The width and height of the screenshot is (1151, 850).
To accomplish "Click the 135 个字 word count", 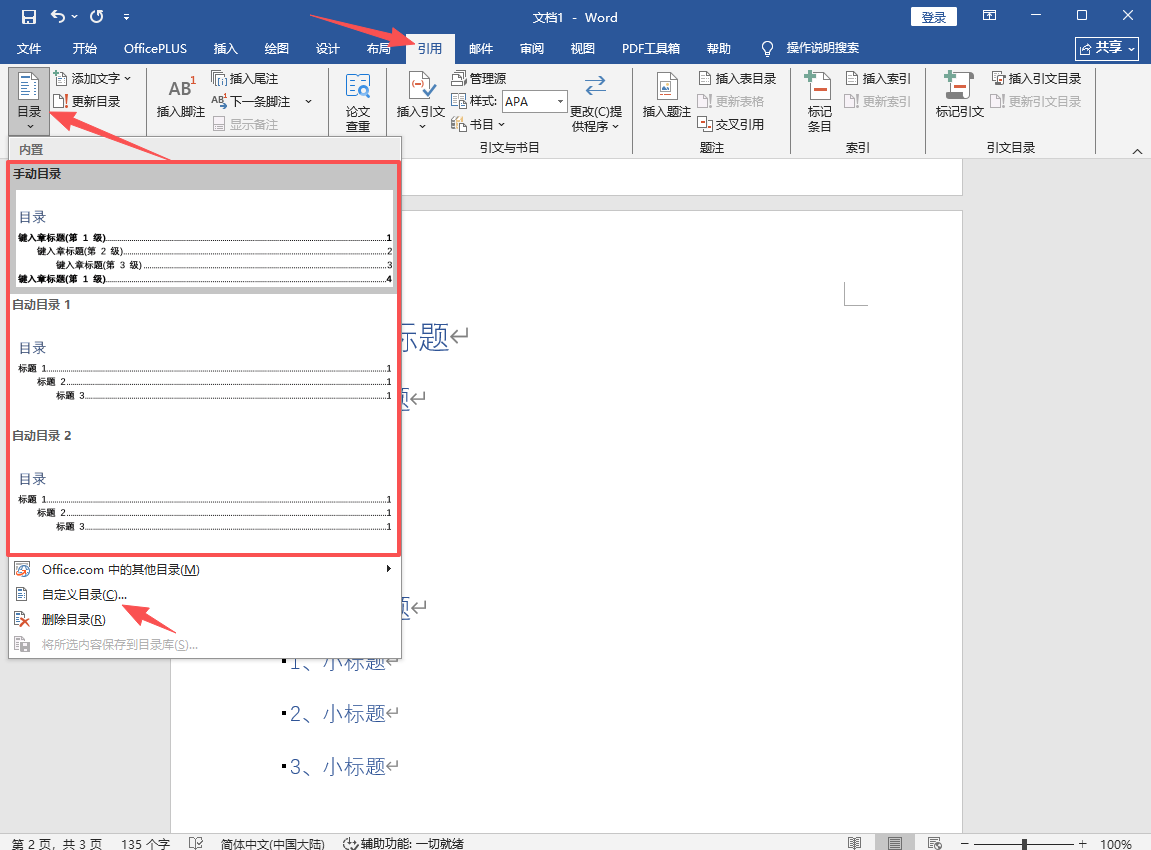I will [145, 843].
